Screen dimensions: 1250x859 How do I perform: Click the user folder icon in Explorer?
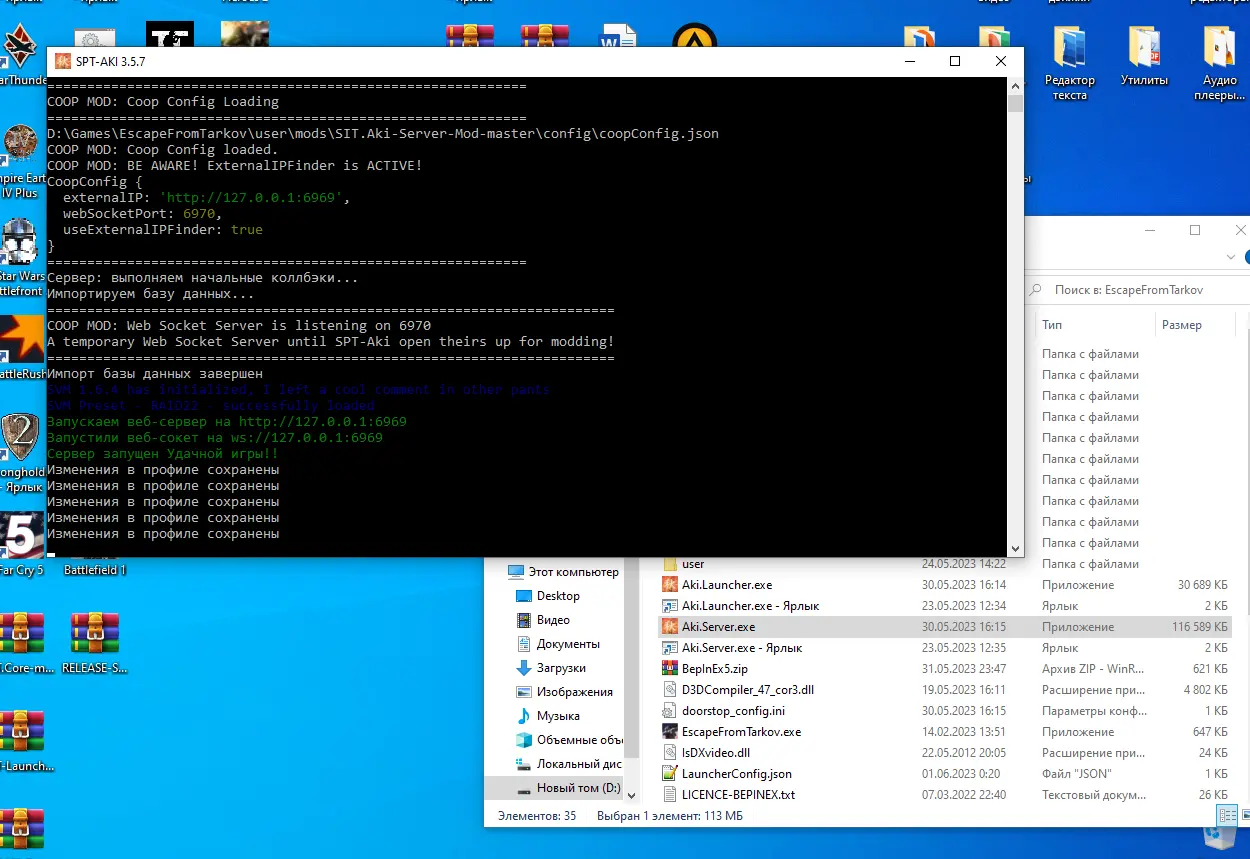[670, 564]
